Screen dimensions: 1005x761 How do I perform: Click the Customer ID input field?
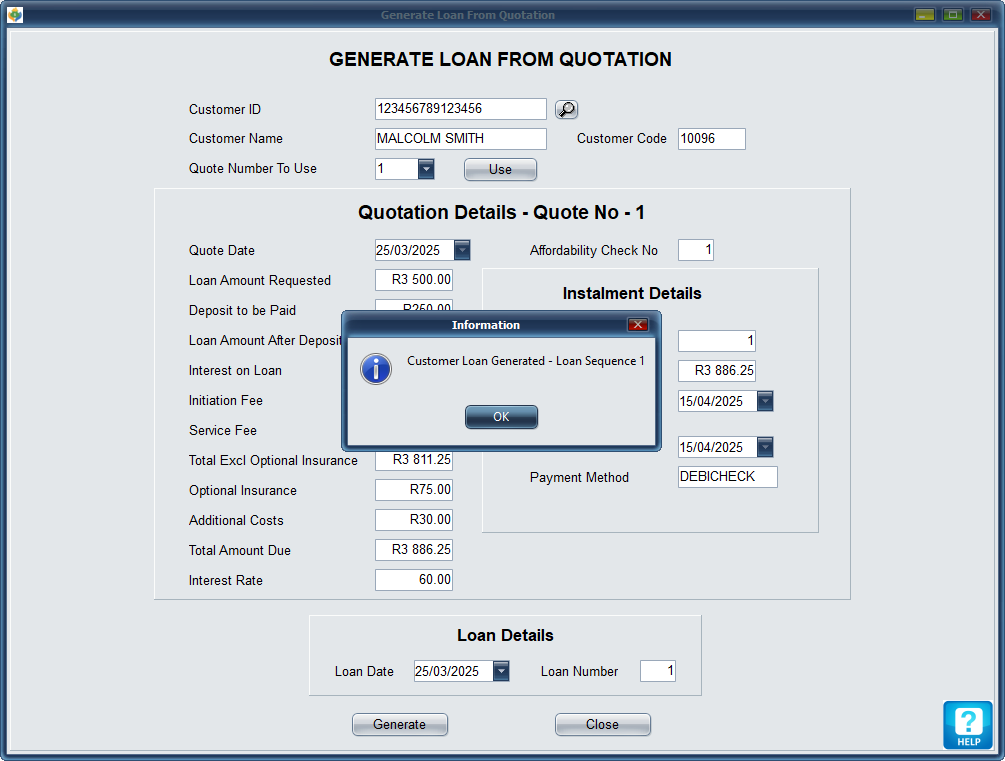(x=460, y=109)
